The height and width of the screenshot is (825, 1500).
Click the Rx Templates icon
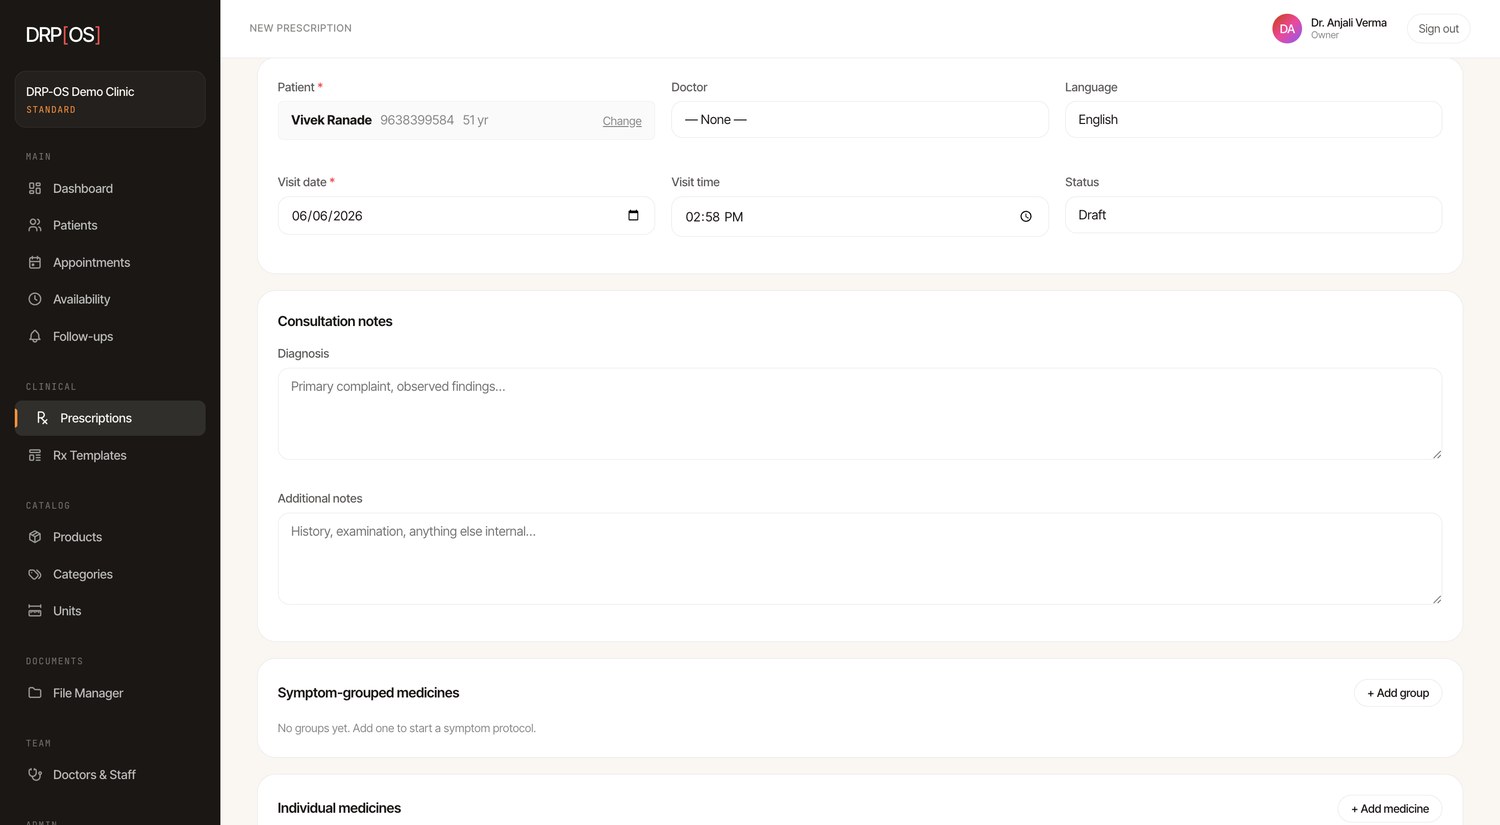[x=35, y=455]
